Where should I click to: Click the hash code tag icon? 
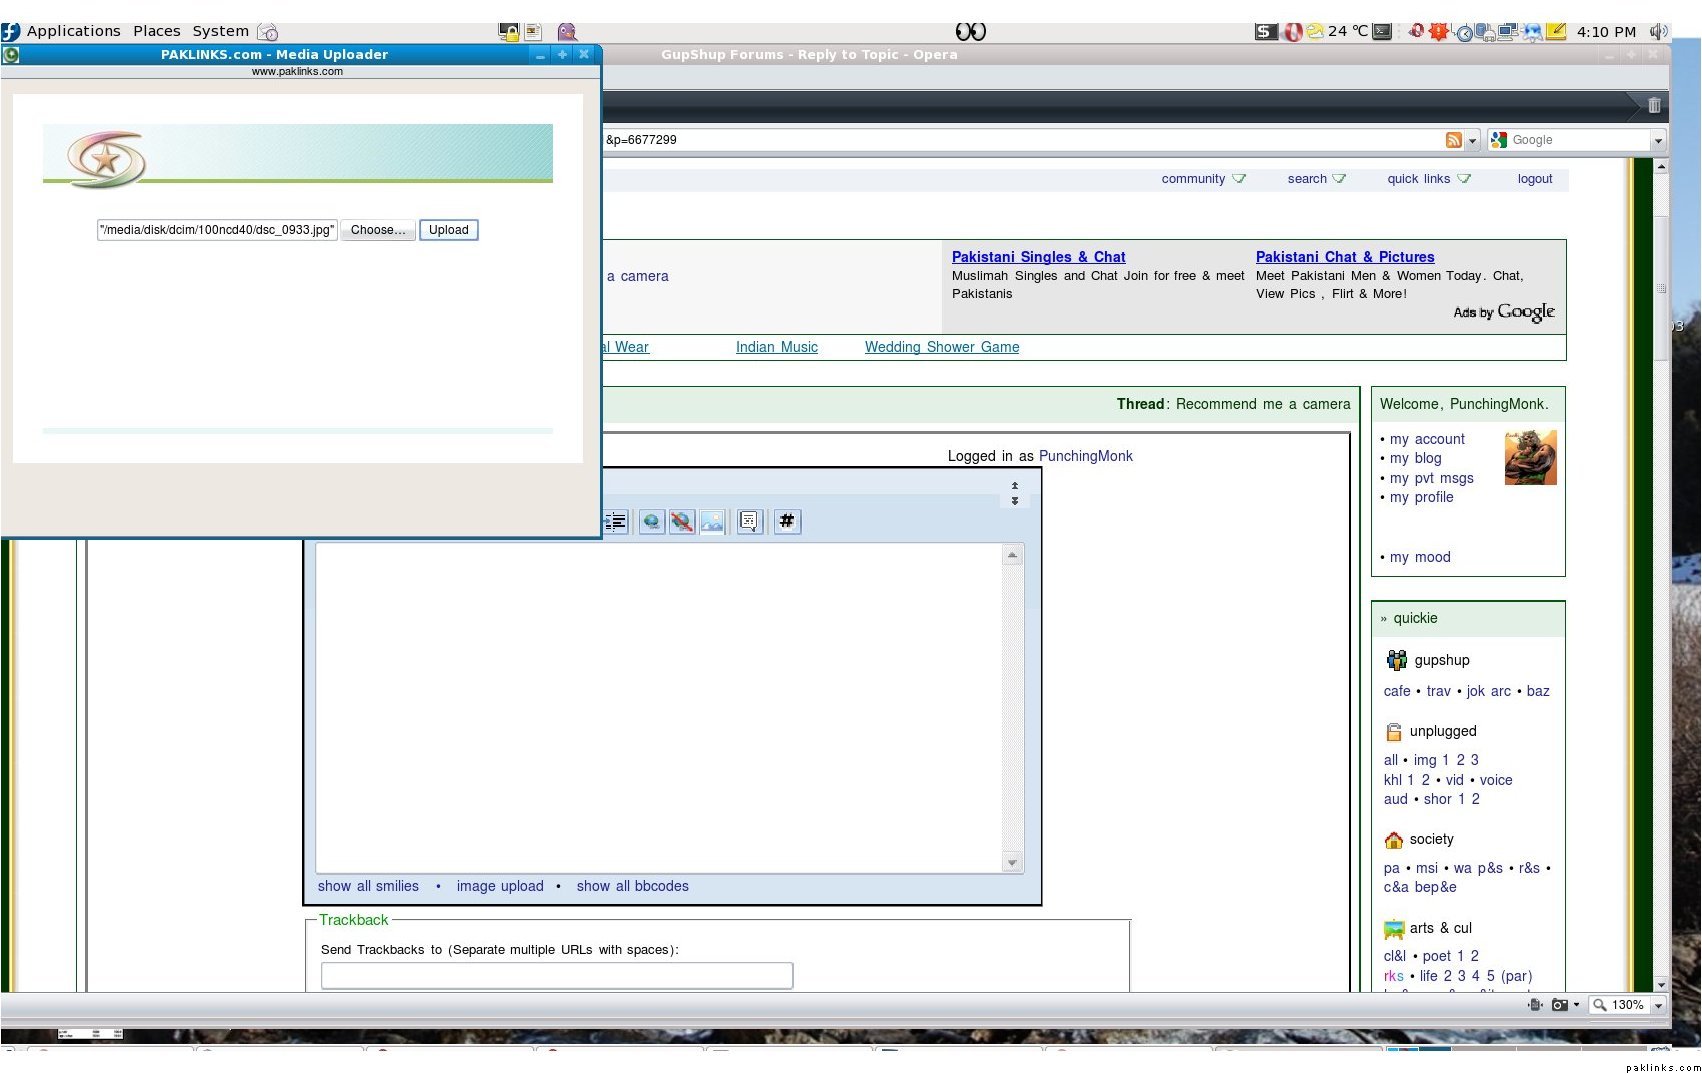point(787,522)
